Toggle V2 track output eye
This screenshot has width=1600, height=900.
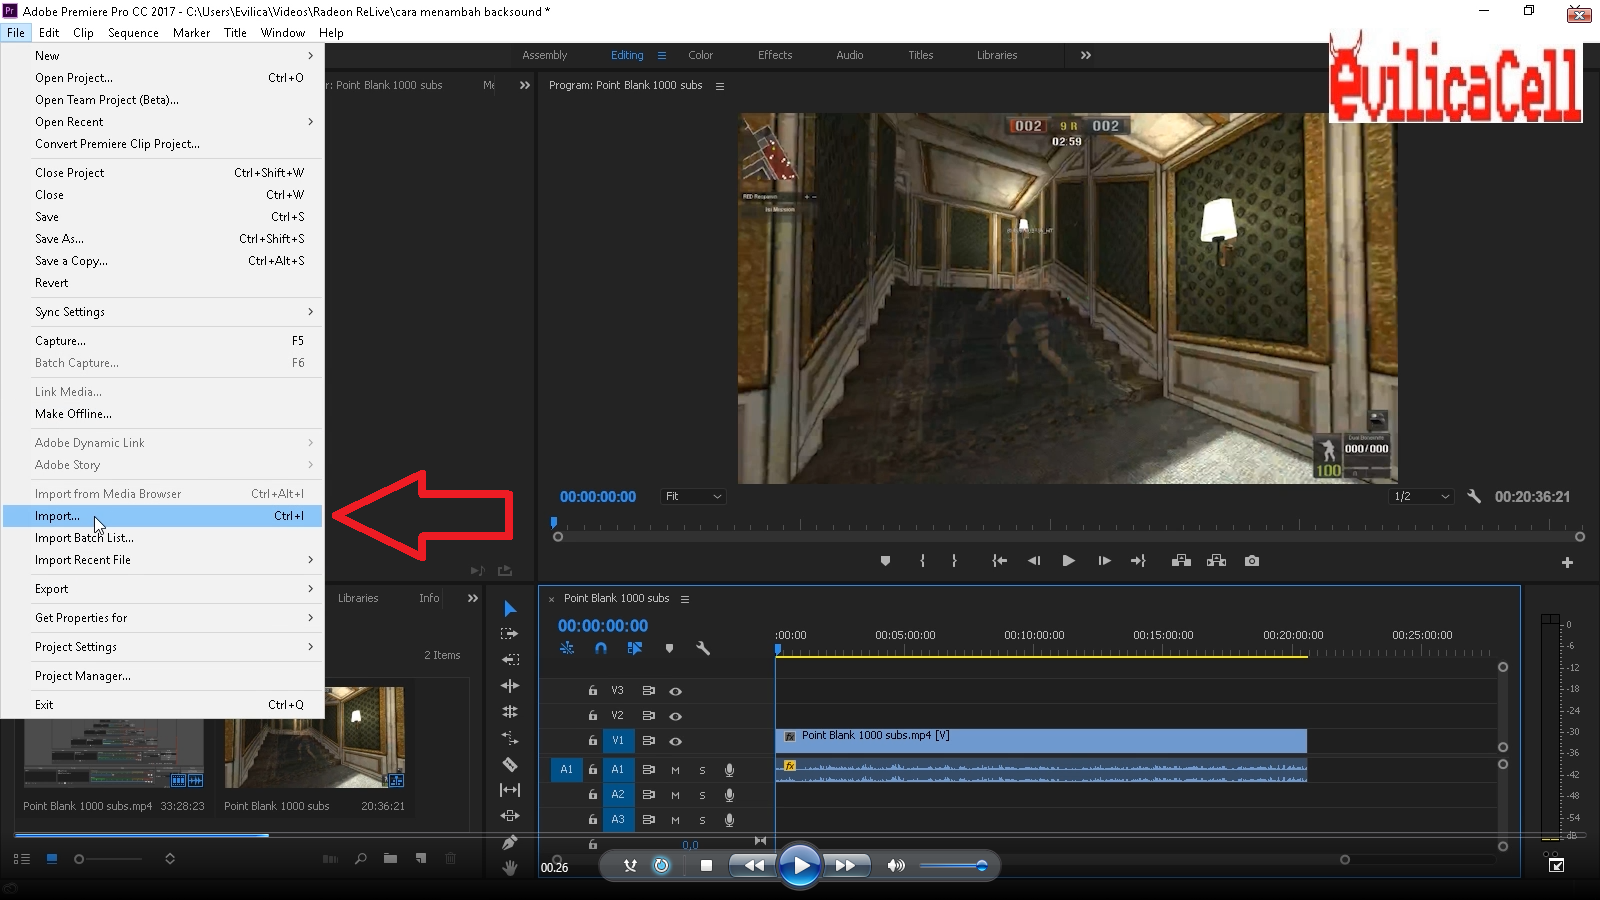[x=675, y=716]
